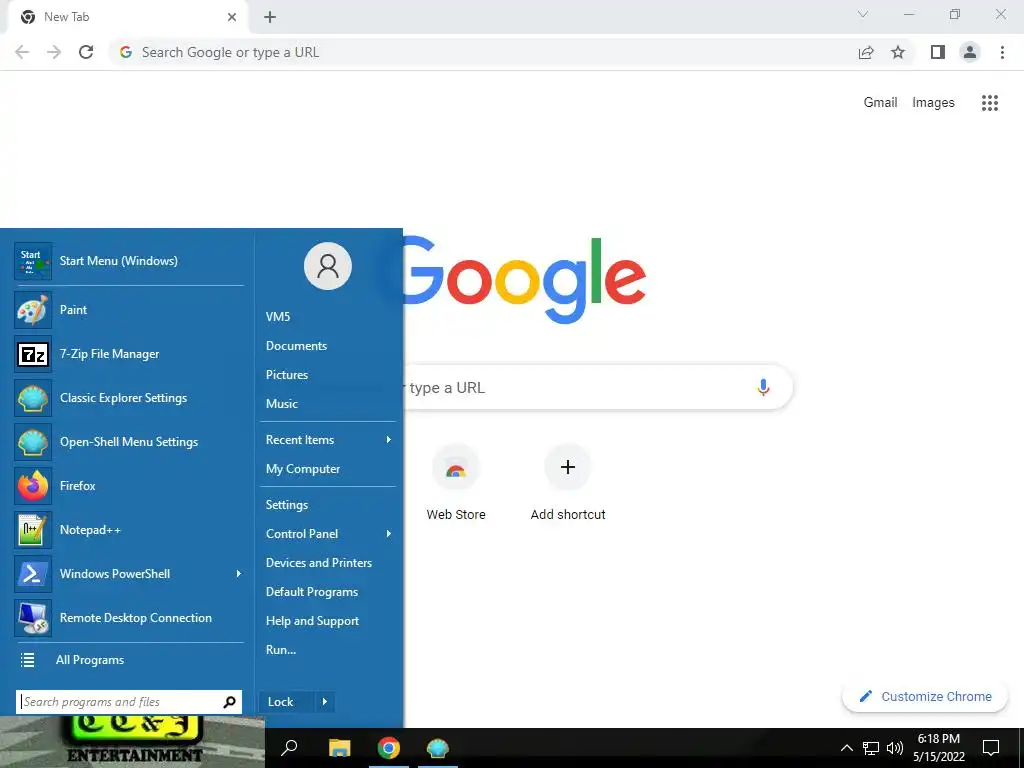
Task: Expand the Windows PowerShell submenu arrow
Action: [239, 573]
